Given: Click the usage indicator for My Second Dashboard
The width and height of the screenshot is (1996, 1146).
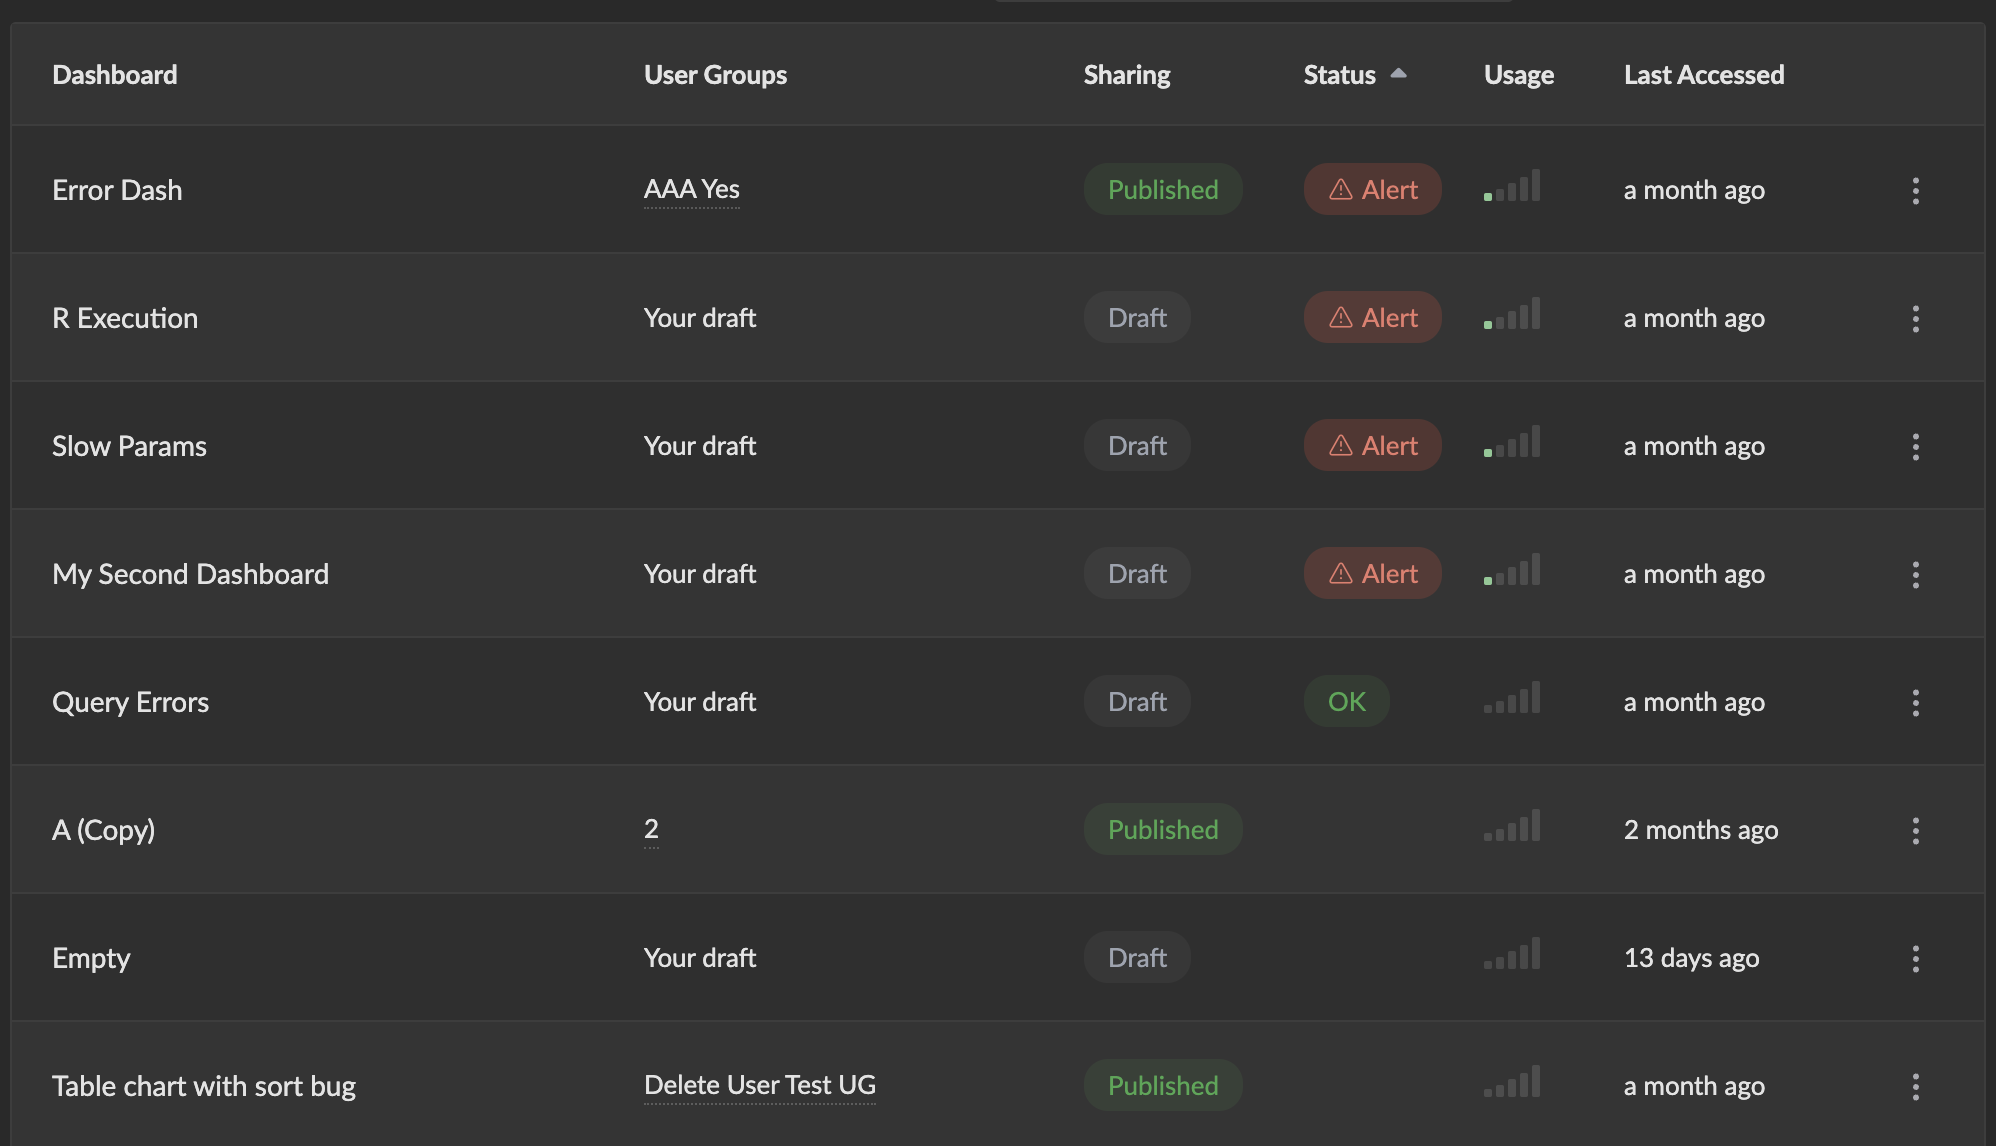Looking at the screenshot, I should coord(1512,570).
